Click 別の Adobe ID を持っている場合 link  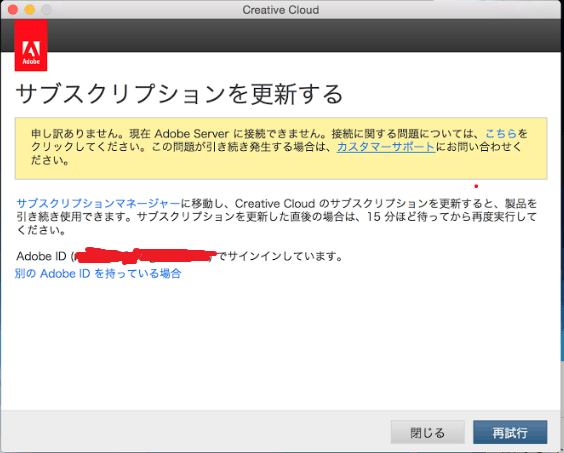pyautogui.click(x=98, y=273)
